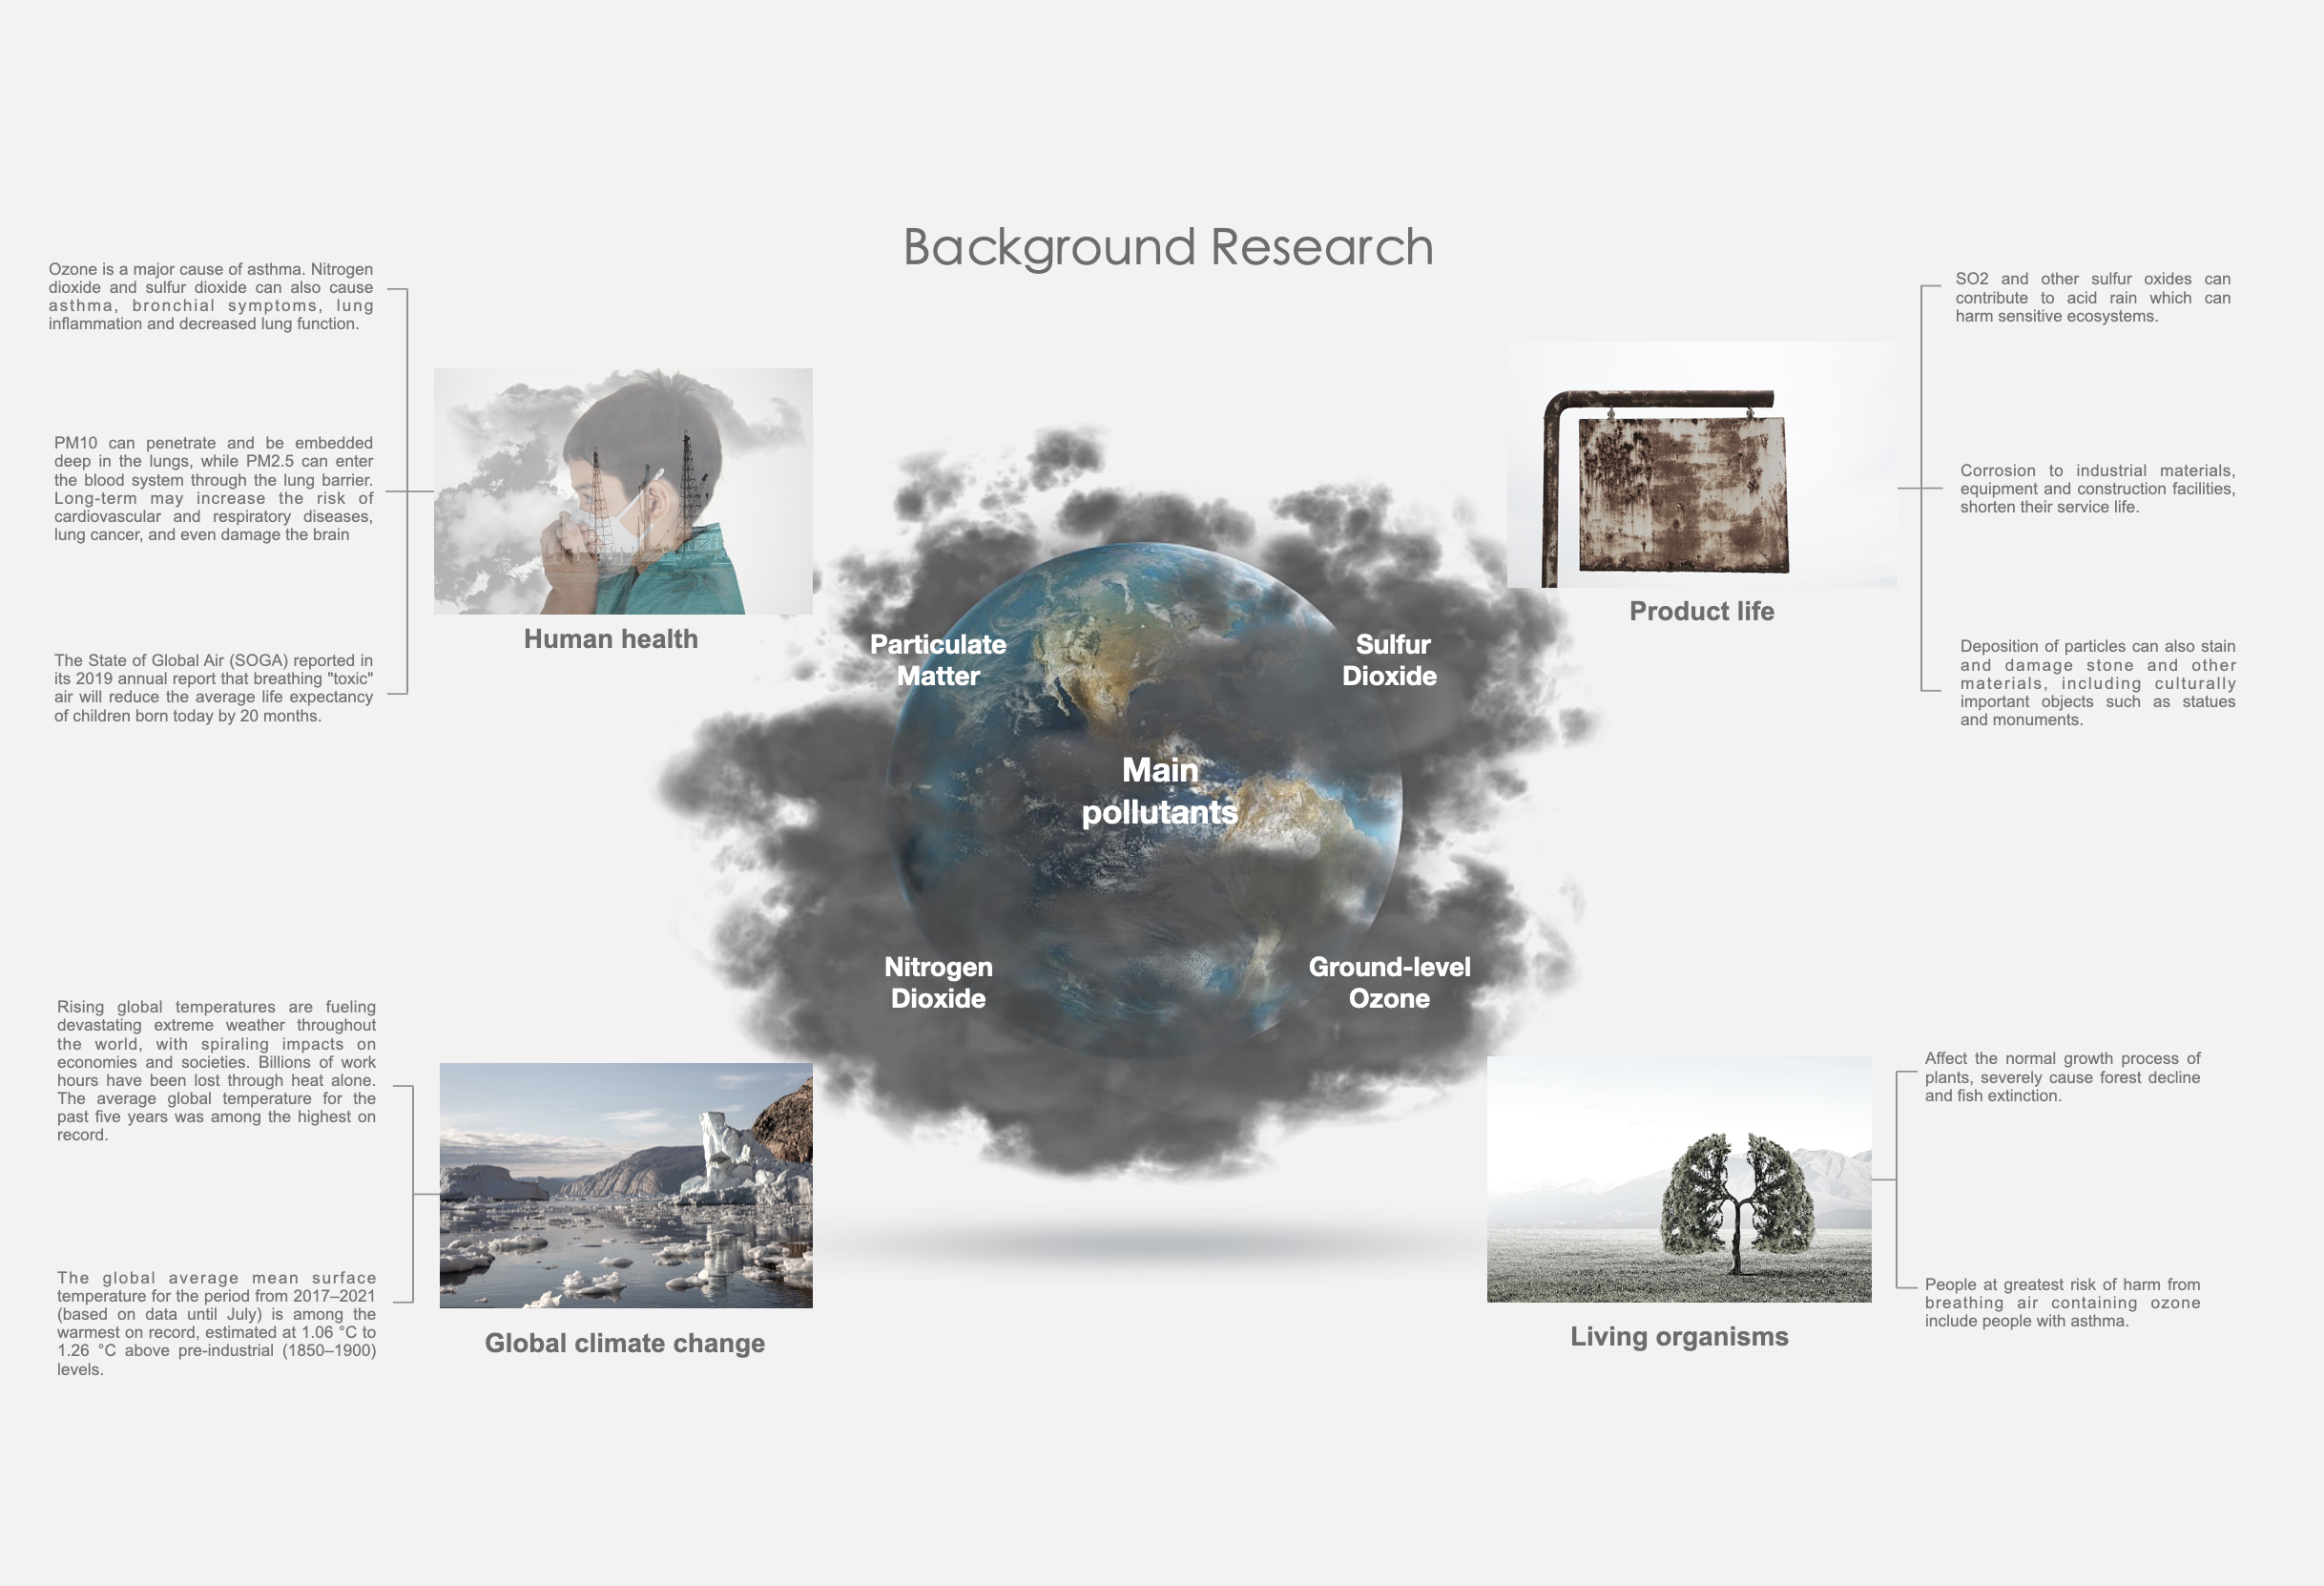Click the forest decline and fish extinction text
The height and width of the screenshot is (1586, 2324).
pyautogui.click(x=2061, y=1076)
